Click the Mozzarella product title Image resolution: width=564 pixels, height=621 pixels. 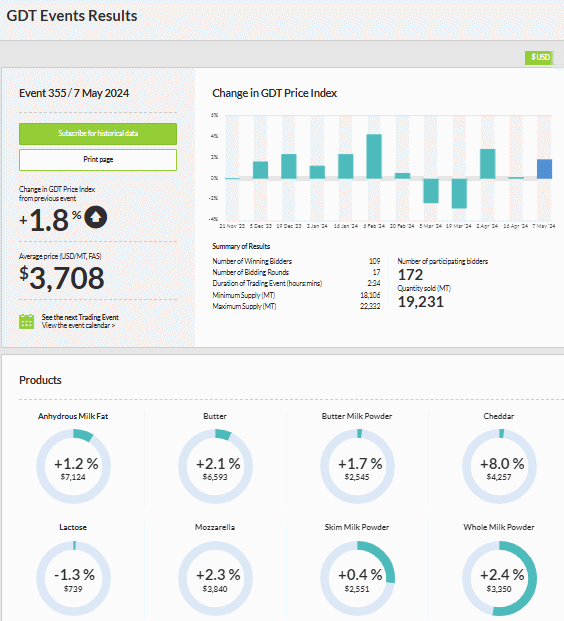coord(215,527)
